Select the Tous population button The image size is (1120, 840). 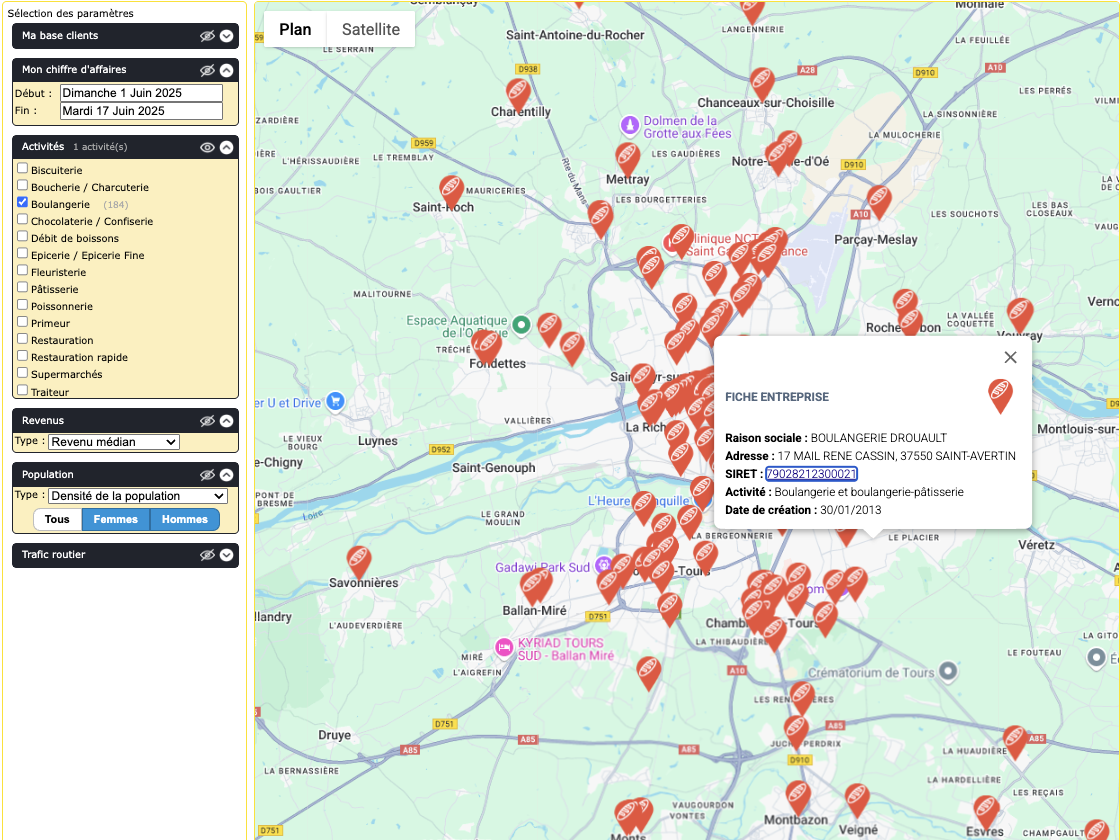tap(57, 519)
